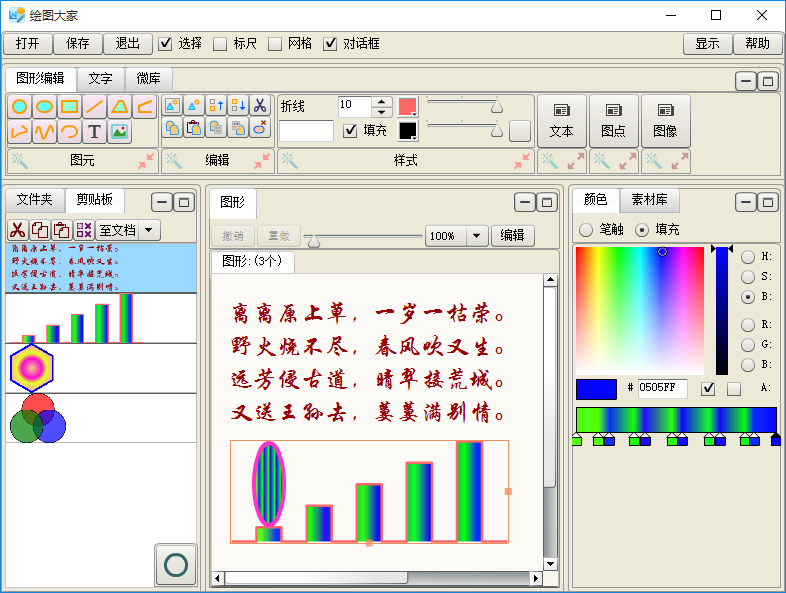Screen dimensions: 786x593
Task: Switch to the 素材库 tab
Action: 650,200
